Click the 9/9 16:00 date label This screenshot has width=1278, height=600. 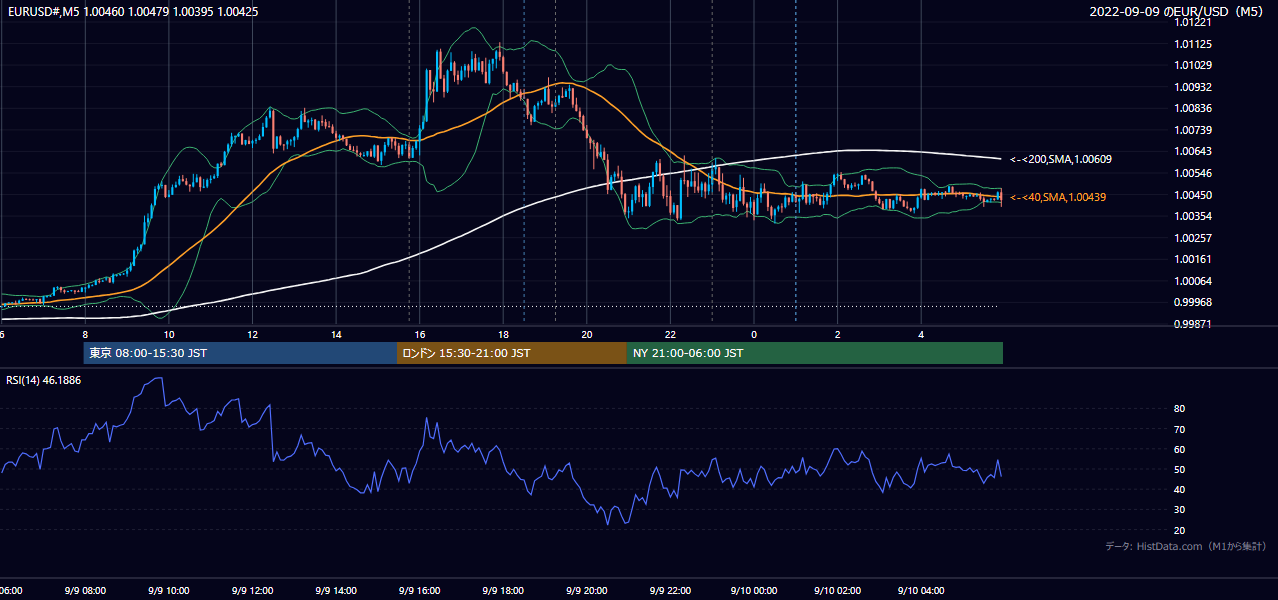click(x=419, y=591)
